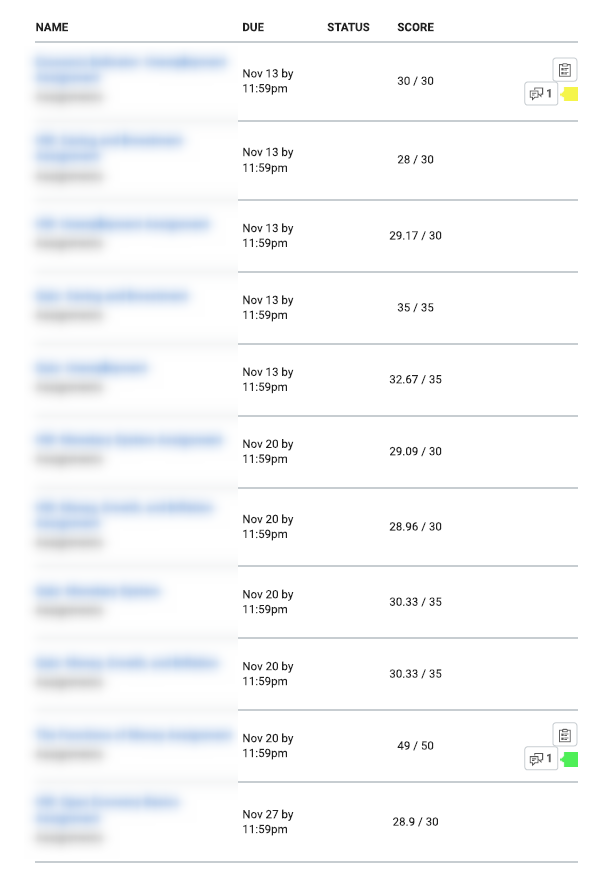Image resolution: width=616 pixels, height=887 pixels.
Task: Open the rubric icon in the 49 / 50 row
Action: (565, 735)
